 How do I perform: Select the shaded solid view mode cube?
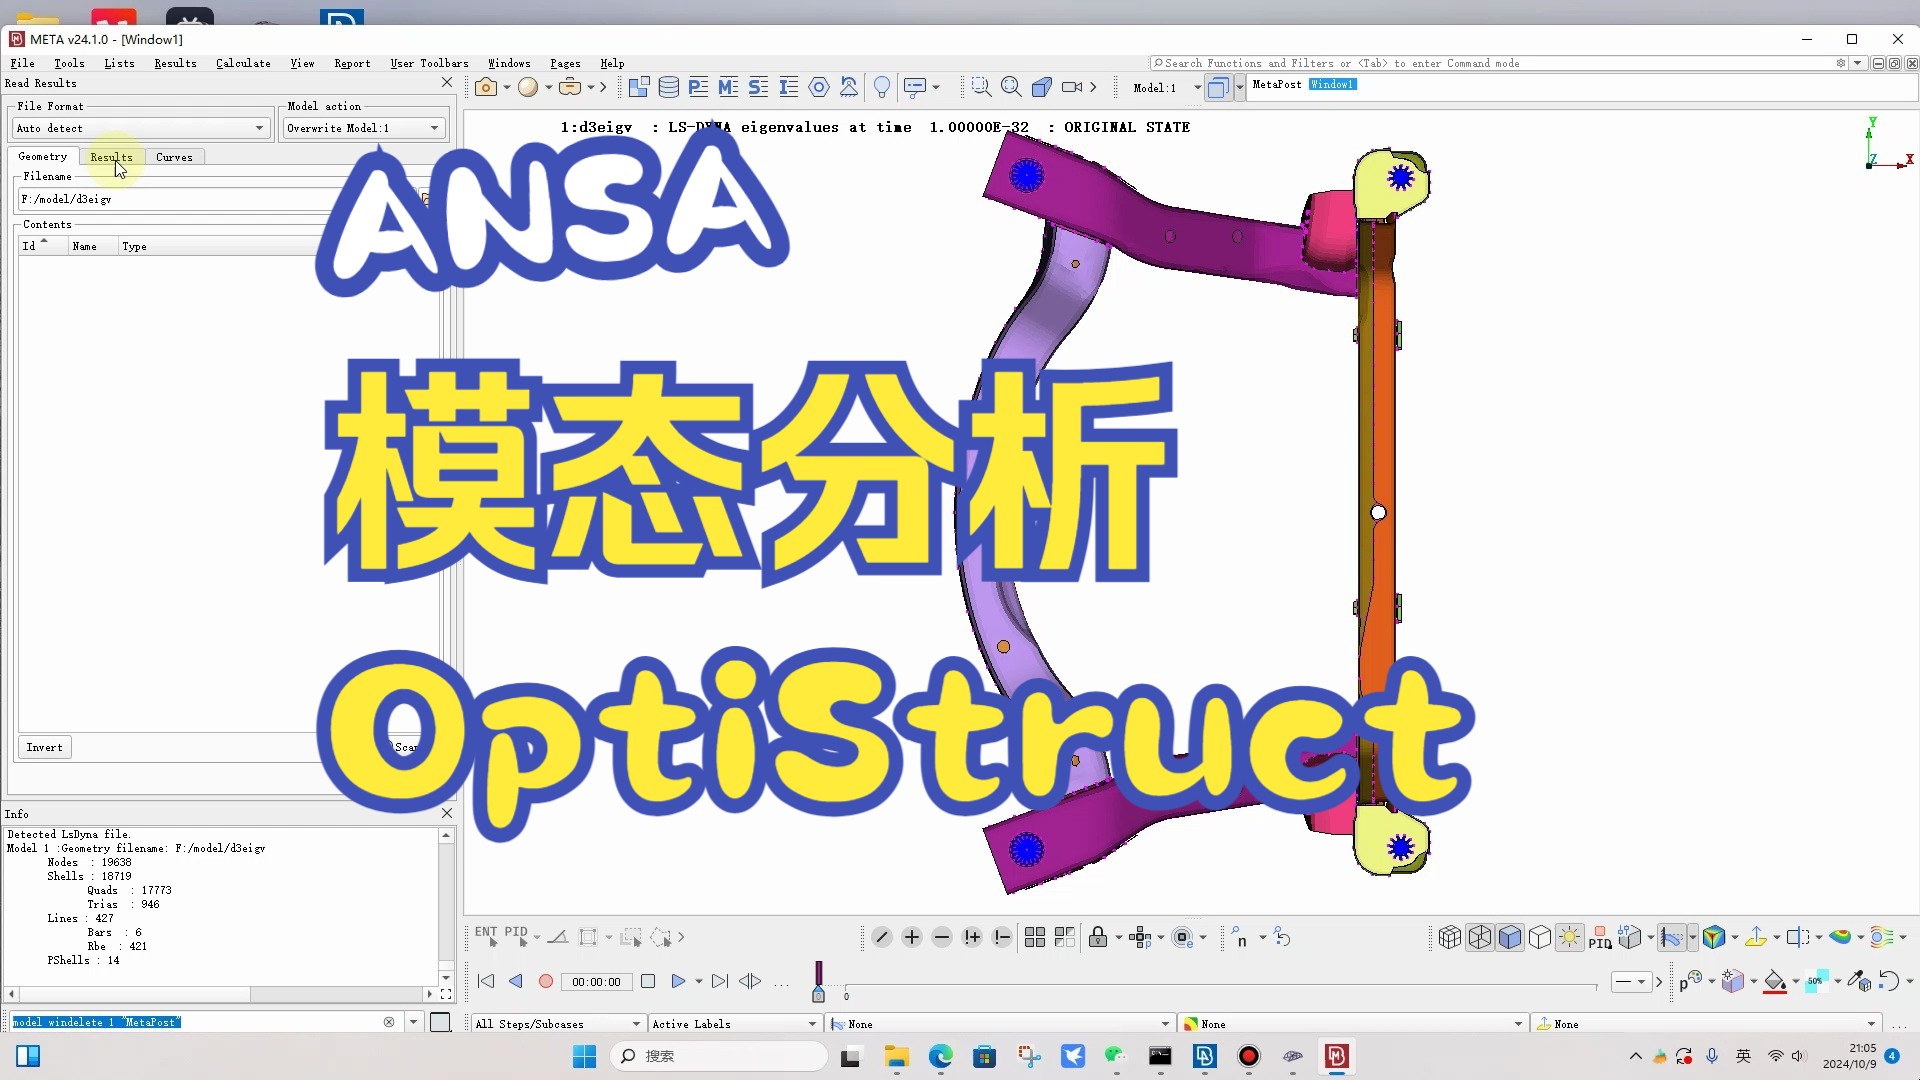[x=1510, y=937]
